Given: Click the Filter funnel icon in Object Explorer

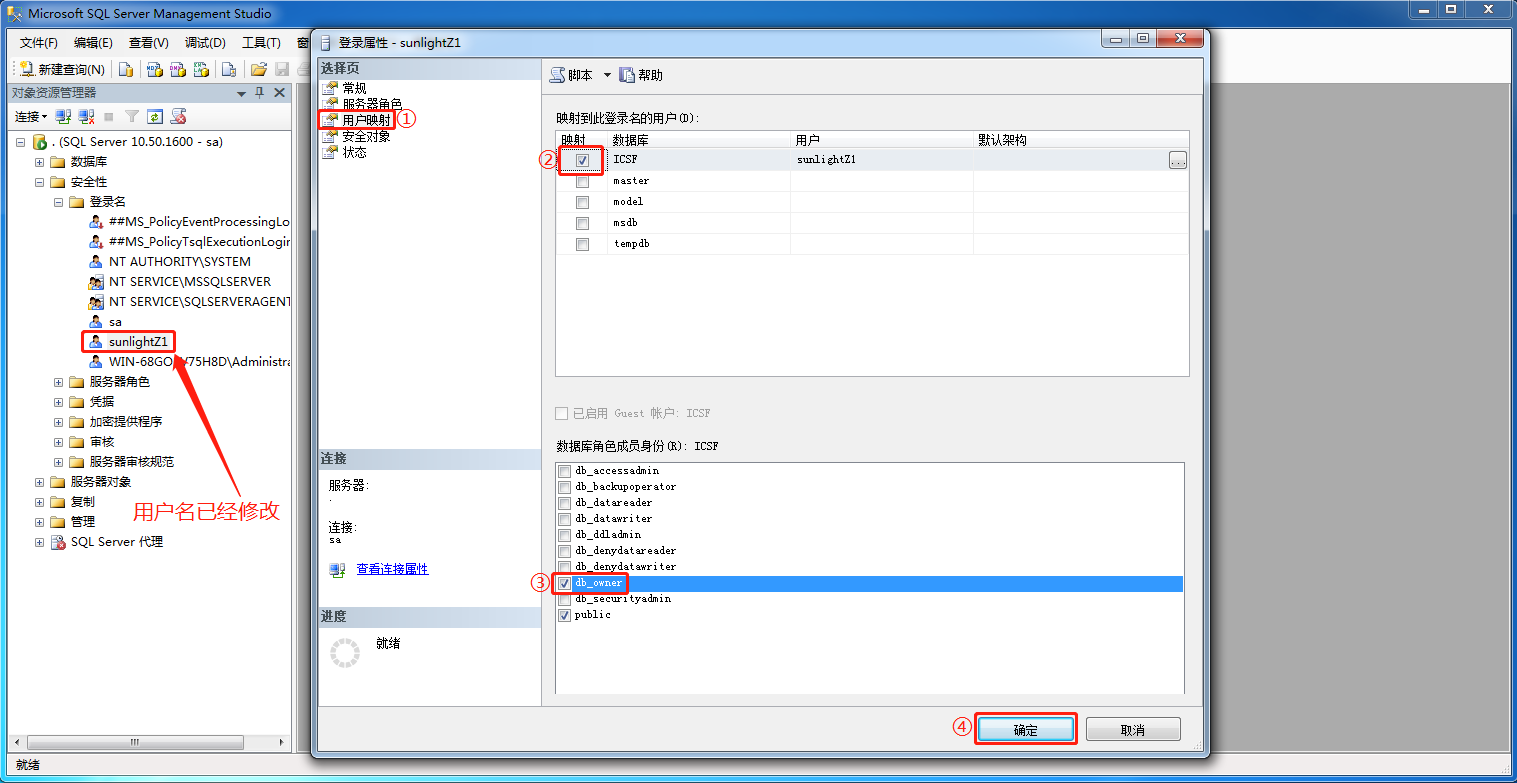Looking at the screenshot, I should click(x=131, y=117).
